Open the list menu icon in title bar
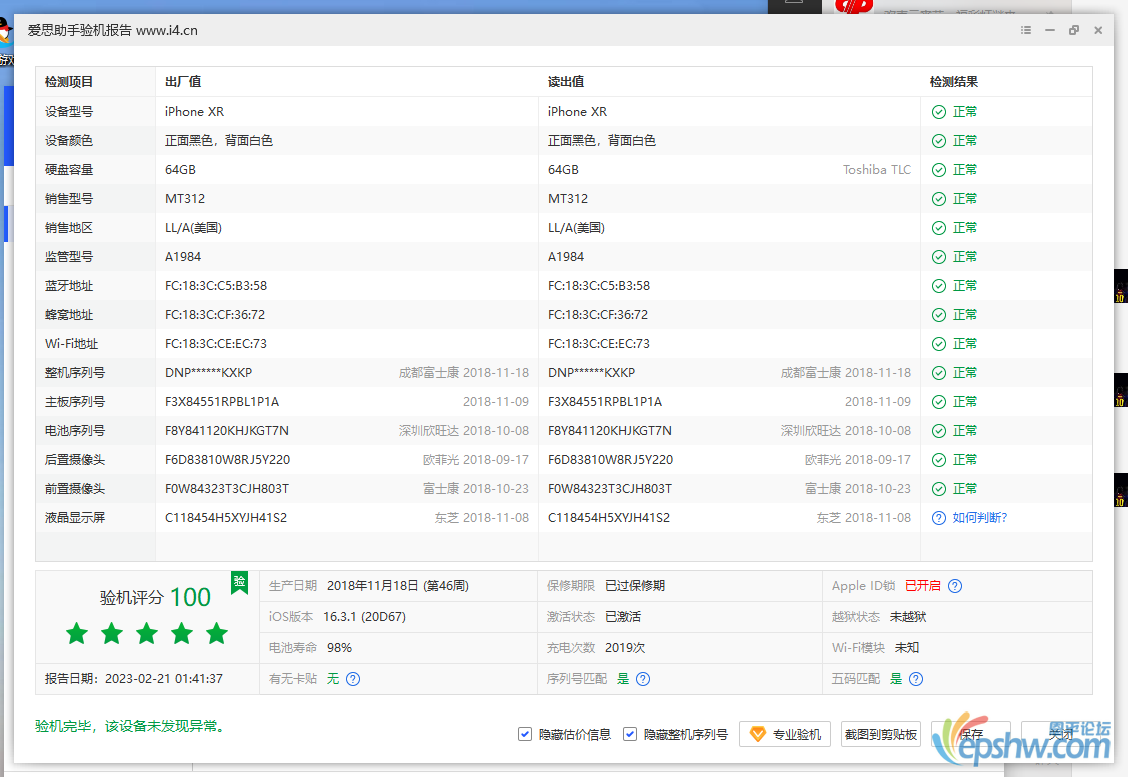 tap(1026, 30)
